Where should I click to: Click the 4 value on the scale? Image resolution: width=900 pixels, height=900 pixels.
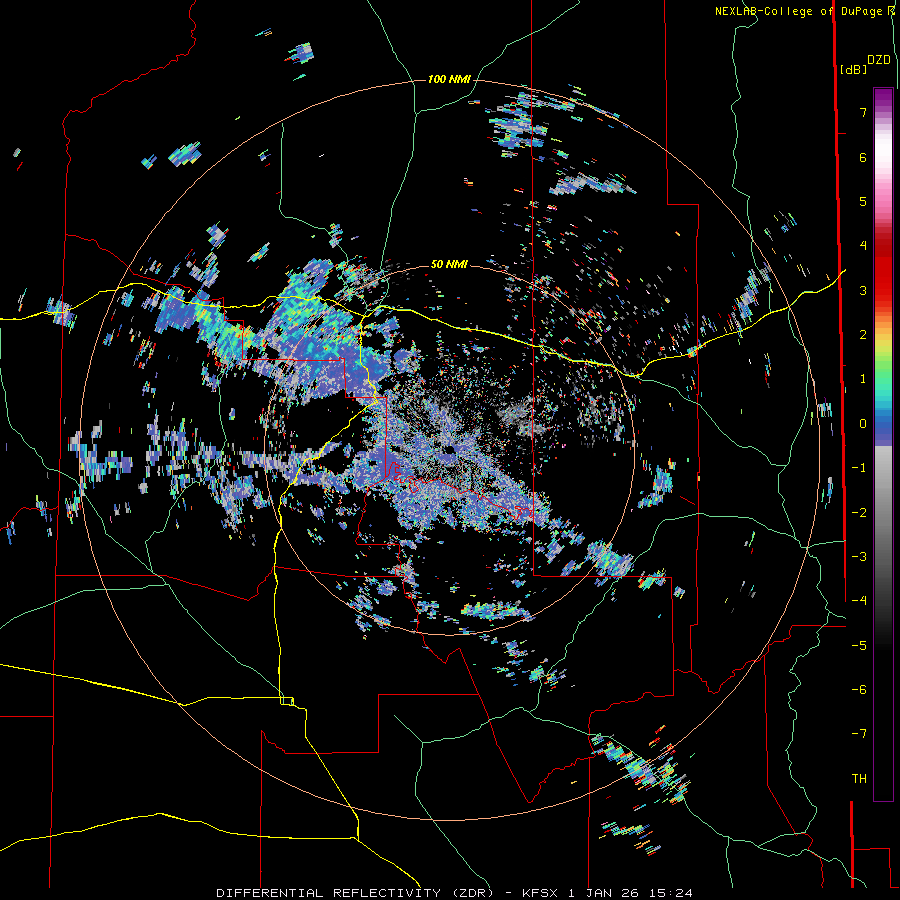tap(862, 246)
